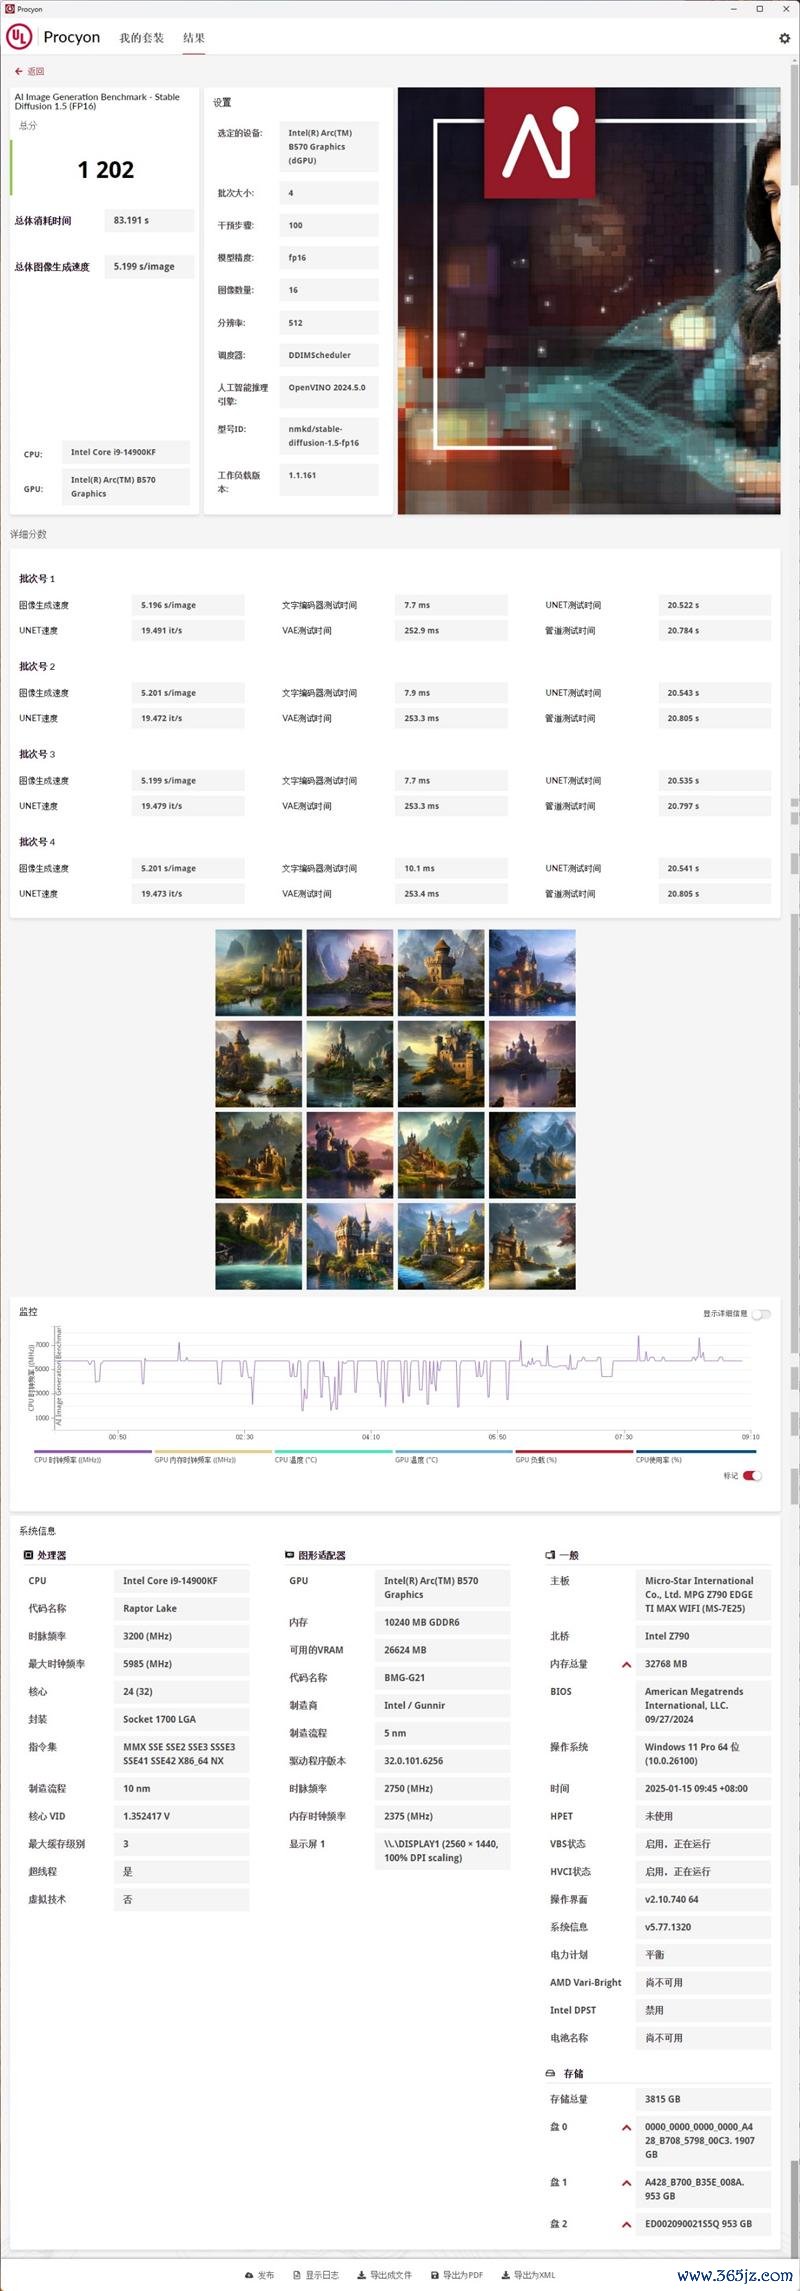Expand the 盘 1 storage row
This screenshot has height=2291, width=800.
(x=627, y=2182)
